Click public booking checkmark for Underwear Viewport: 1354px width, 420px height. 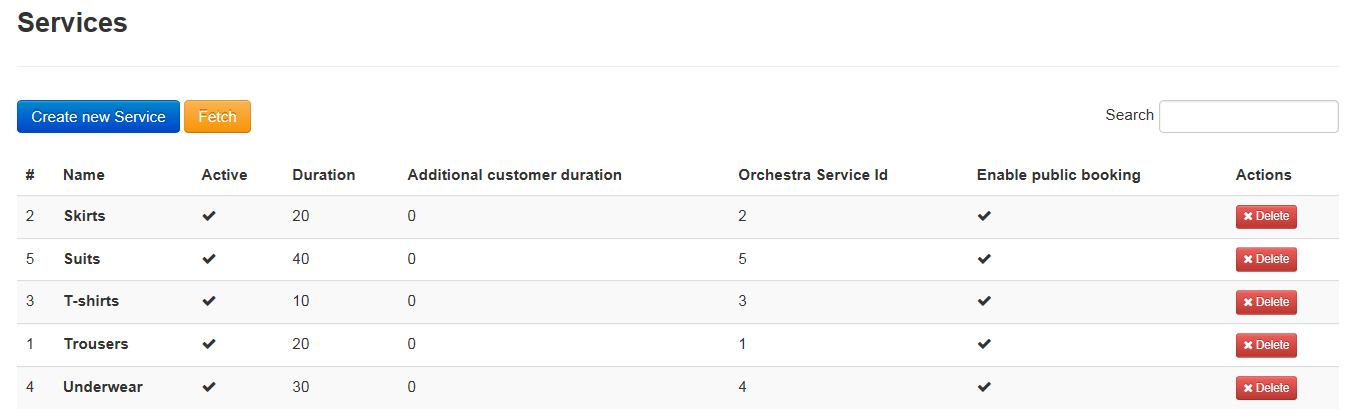pos(984,387)
